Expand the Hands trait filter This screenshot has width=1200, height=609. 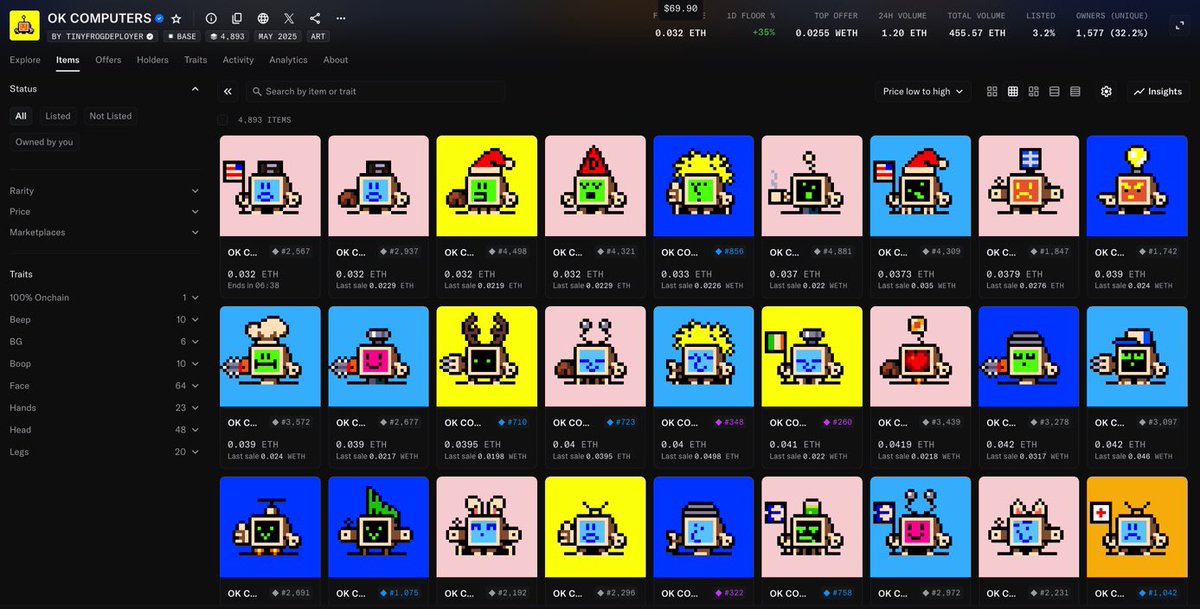[x=104, y=408]
